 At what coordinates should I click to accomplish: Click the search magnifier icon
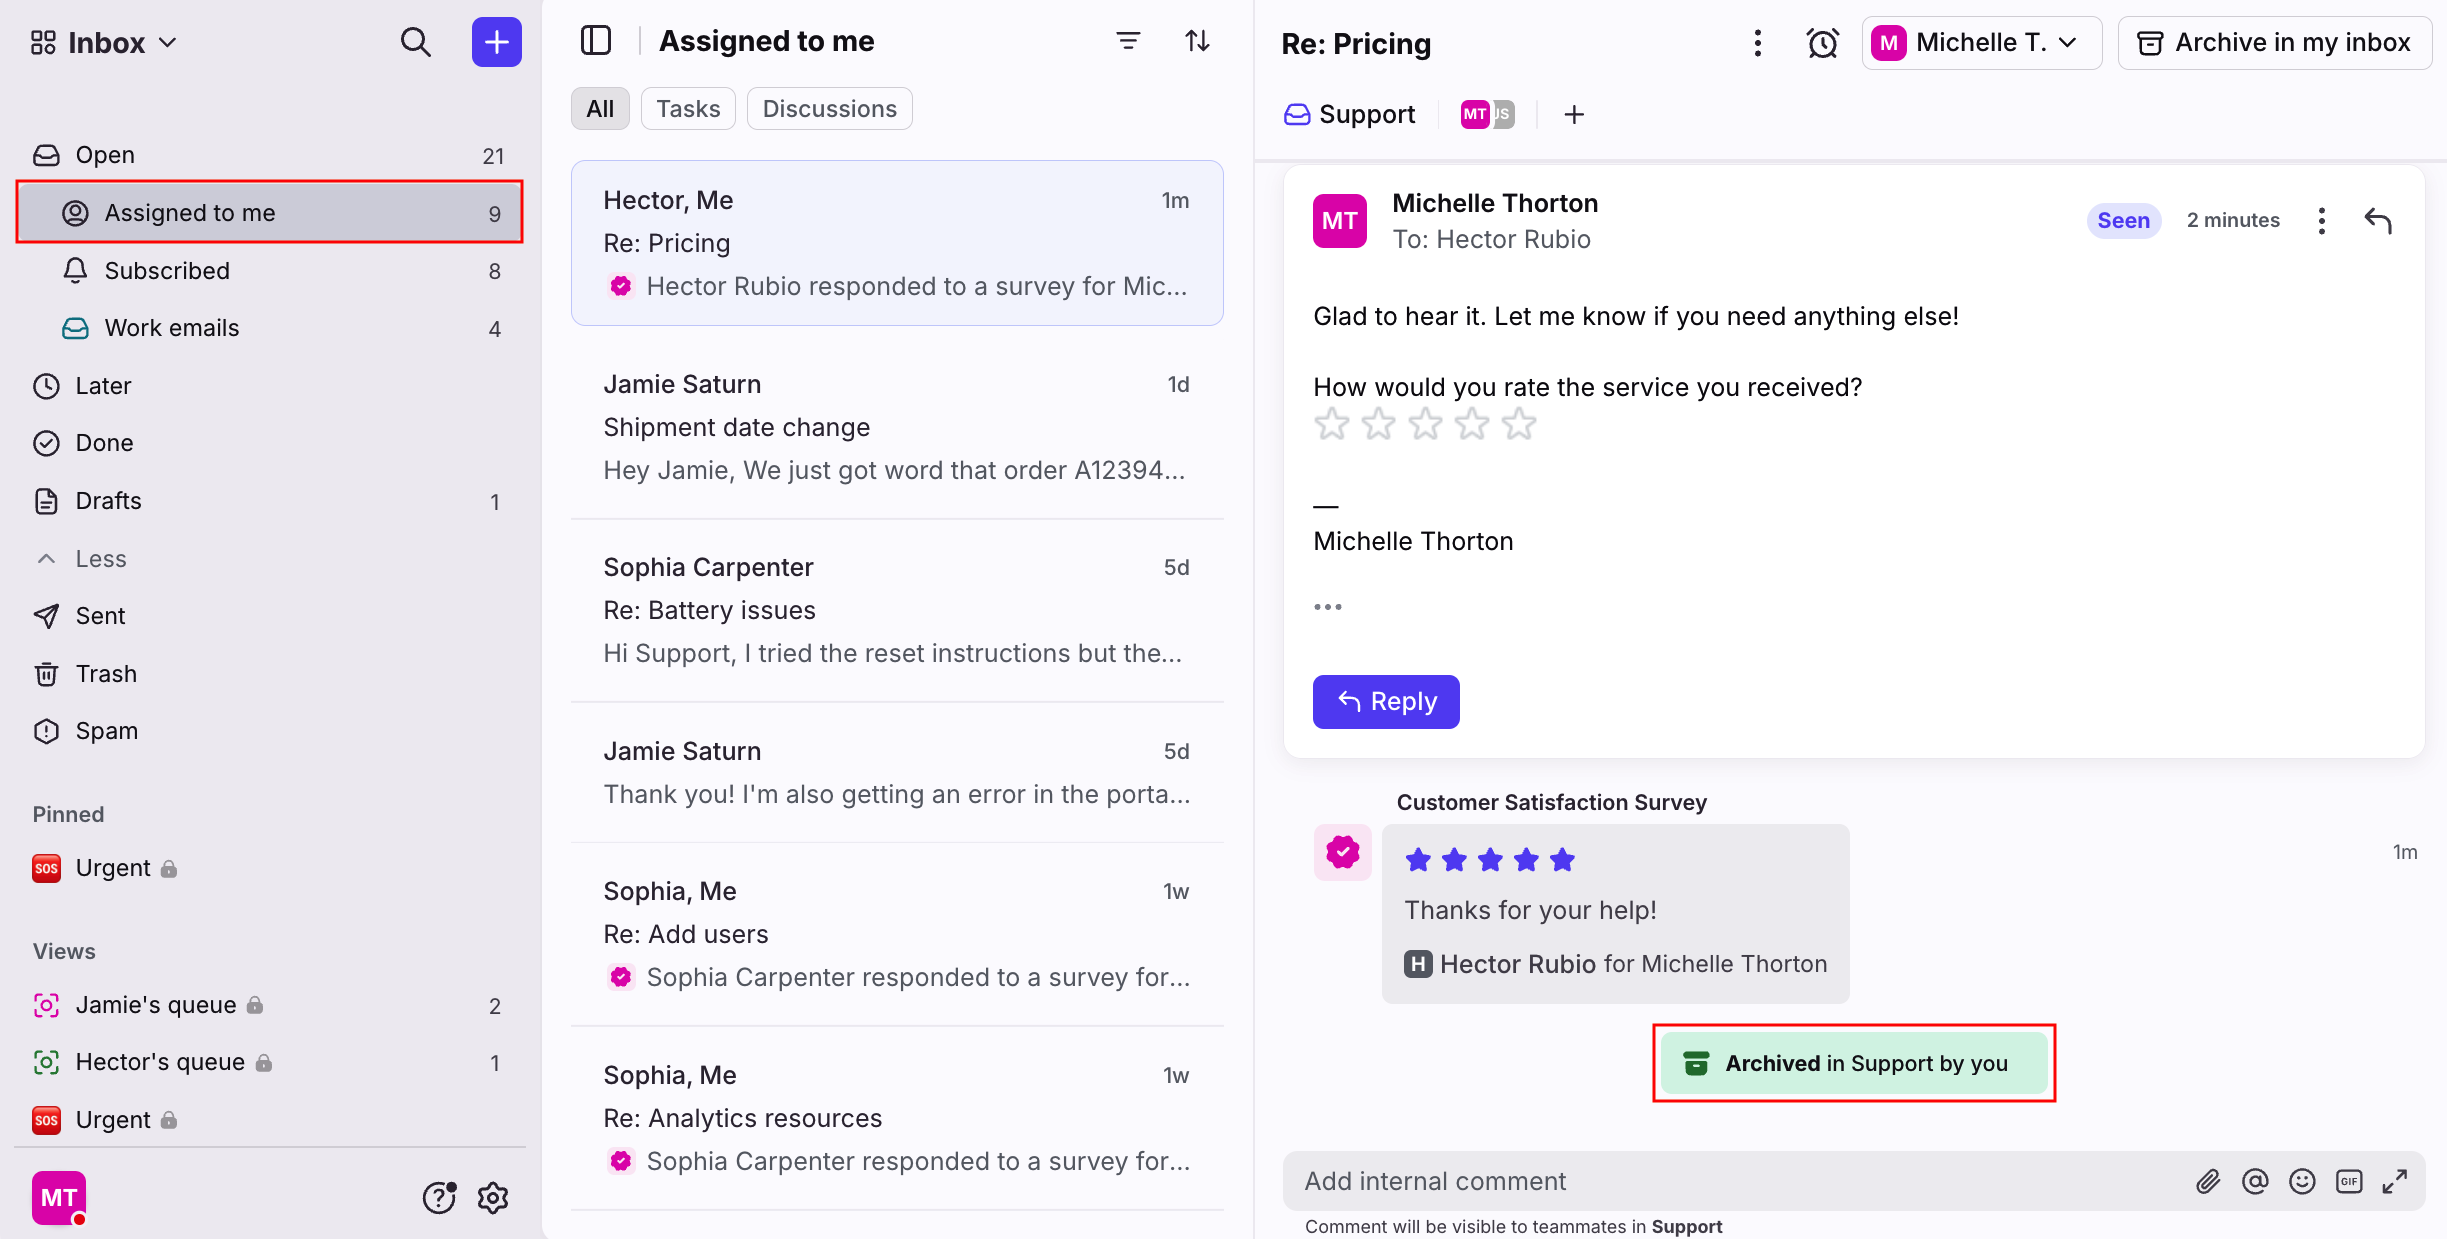pos(415,42)
